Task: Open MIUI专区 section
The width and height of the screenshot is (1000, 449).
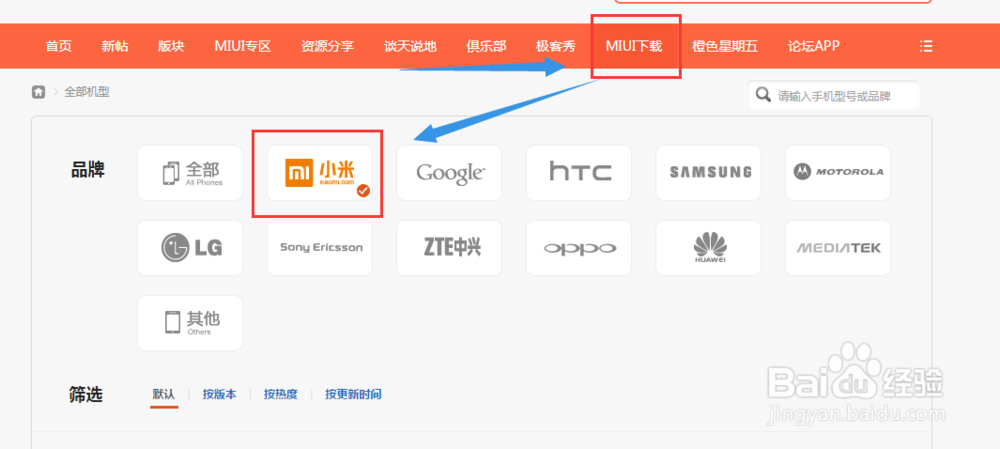Action: (x=242, y=46)
